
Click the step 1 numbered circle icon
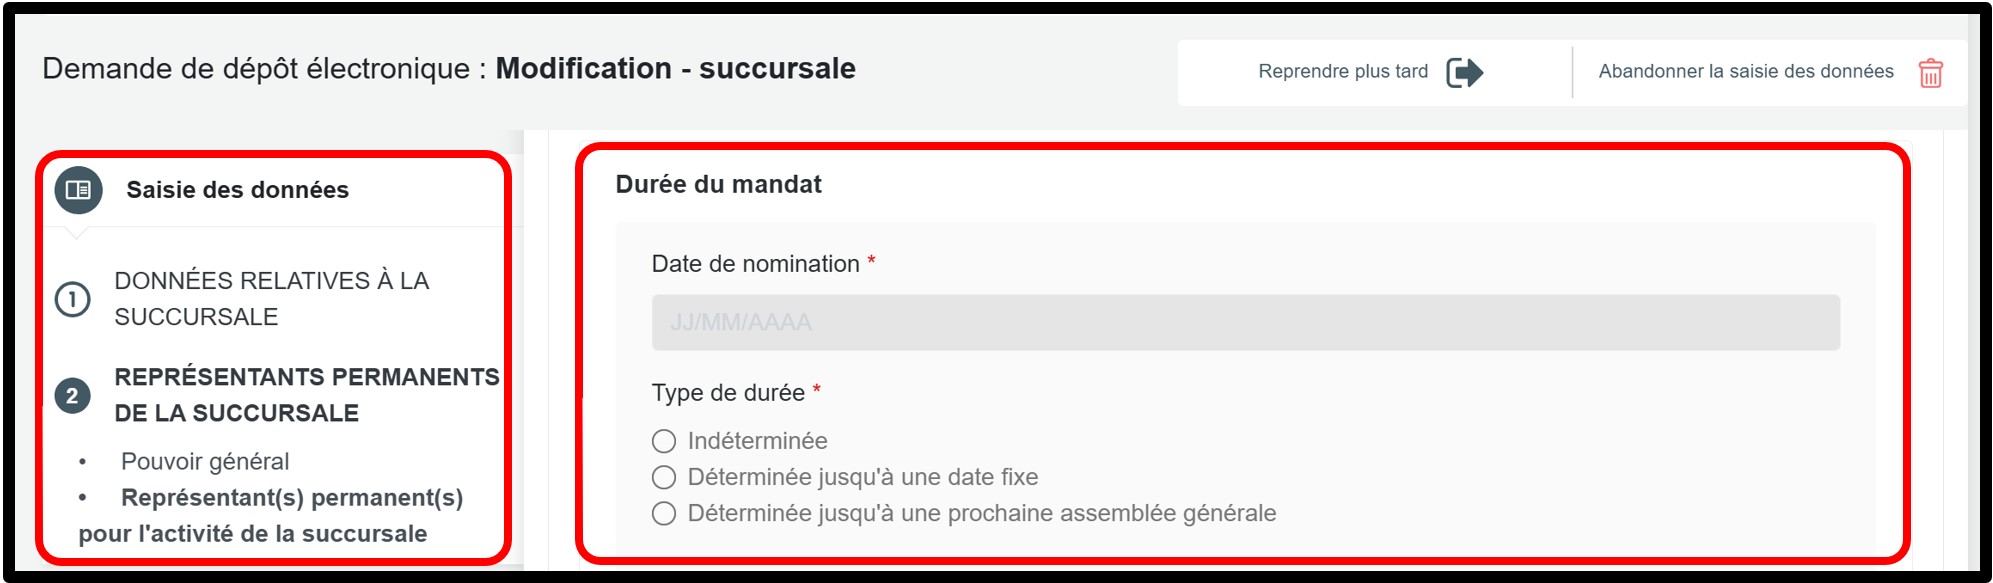72,299
